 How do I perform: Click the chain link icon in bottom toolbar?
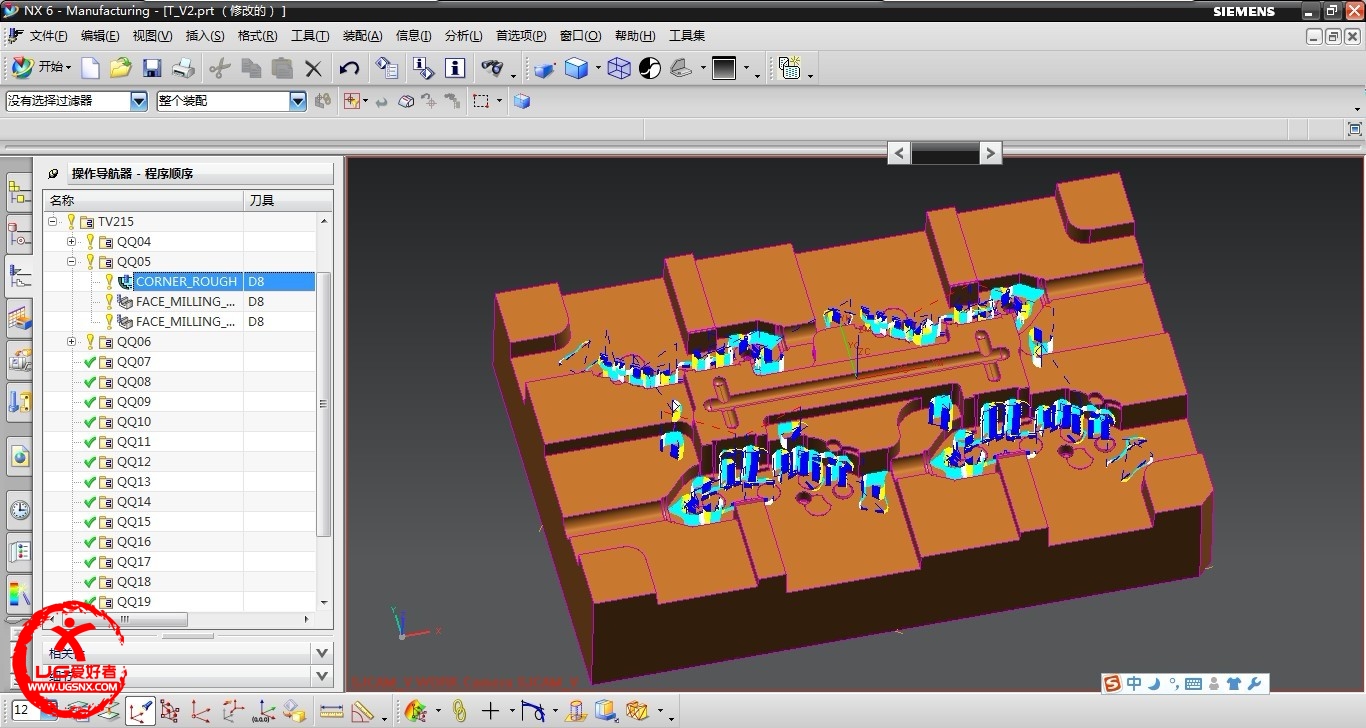(x=460, y=711)
